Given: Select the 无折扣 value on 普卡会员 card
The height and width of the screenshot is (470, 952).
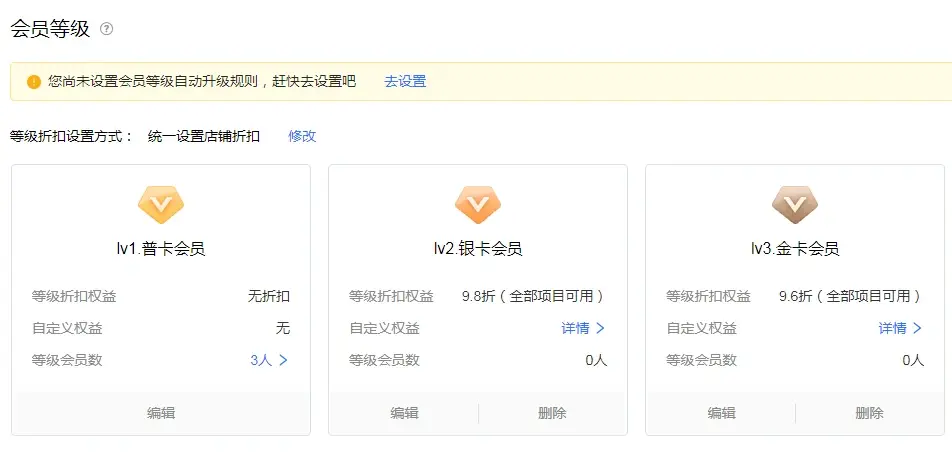Looking at the screenshot, I should pos(269,296).
